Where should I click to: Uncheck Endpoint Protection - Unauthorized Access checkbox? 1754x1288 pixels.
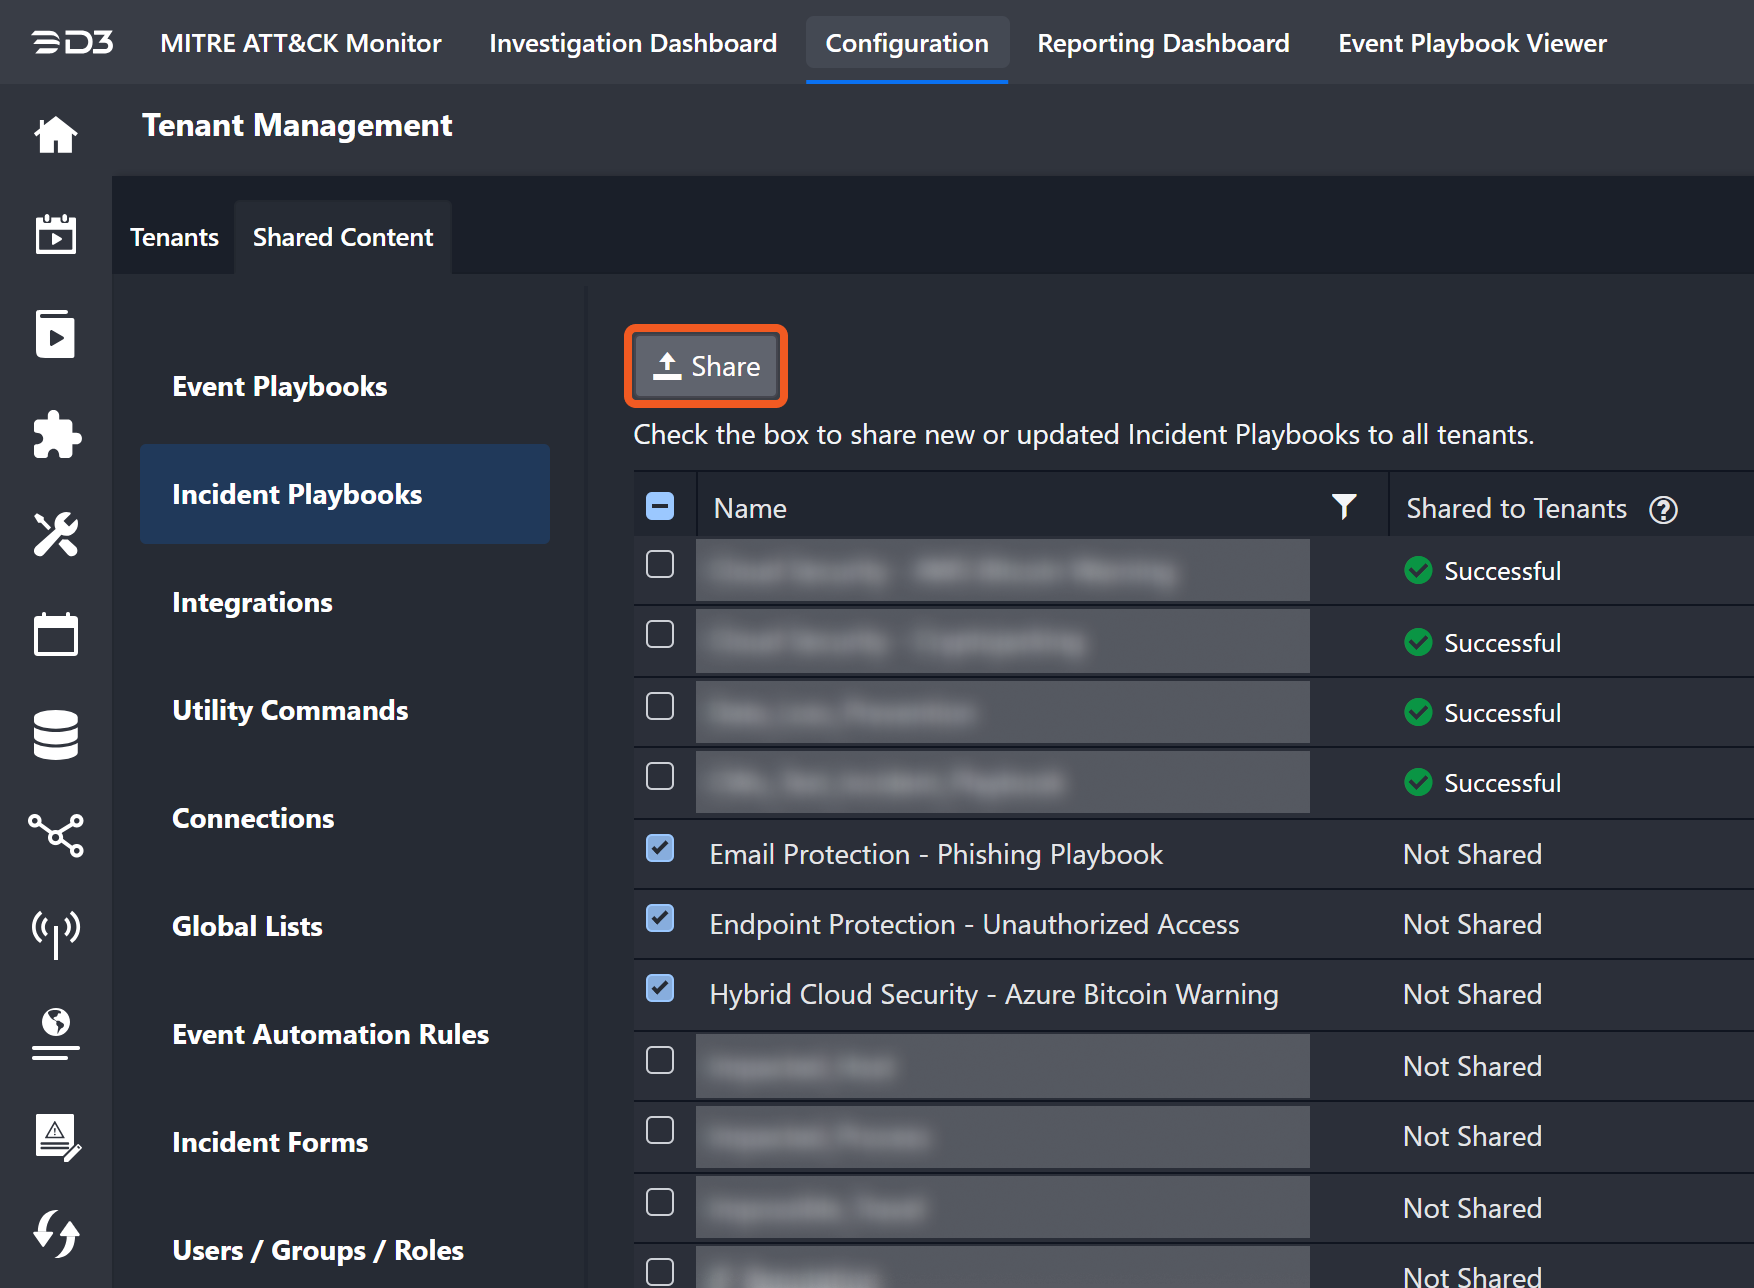pyautogui.click(x=660, y=919)
